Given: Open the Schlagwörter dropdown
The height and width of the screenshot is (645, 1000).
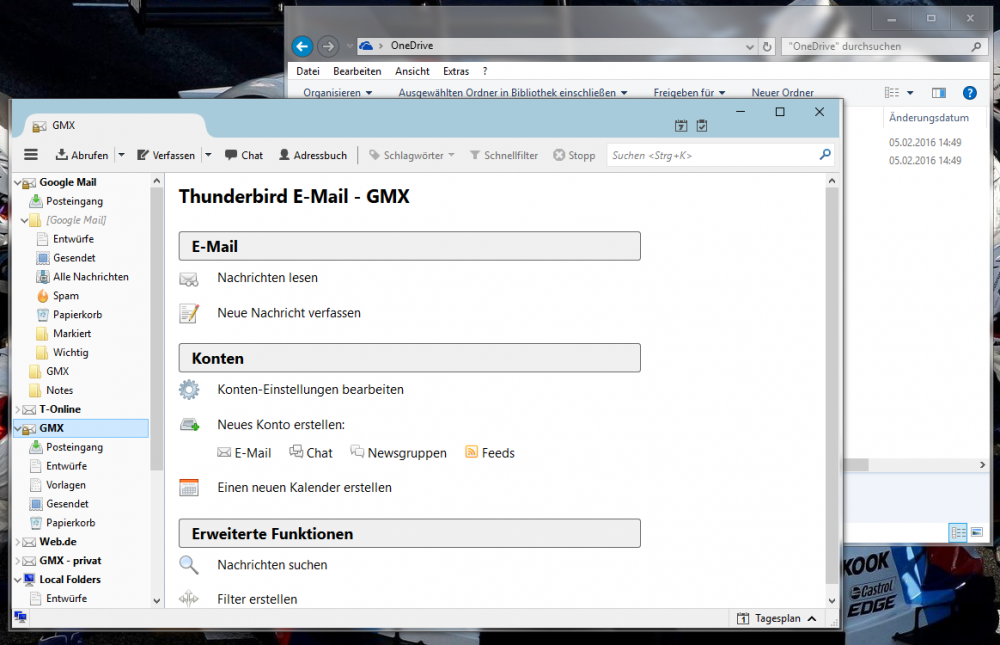Looking at the screenshot, I should (x=412, y=155).
